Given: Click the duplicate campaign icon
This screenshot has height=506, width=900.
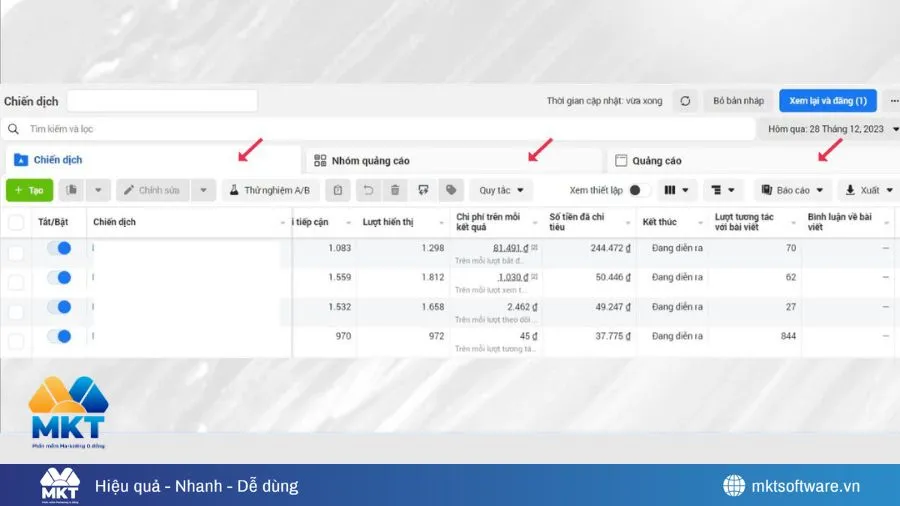Looking at the screenshot, I should (72, 190).
